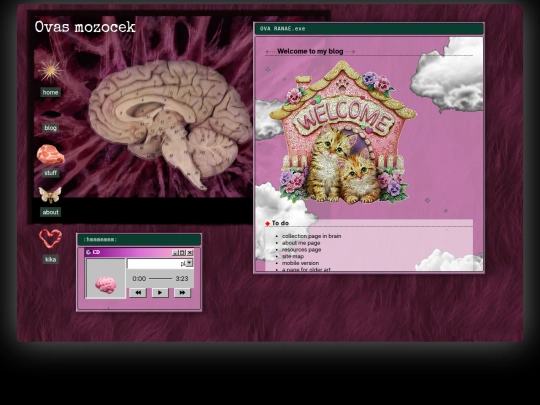Screen dimensions: 540x405
Task: Play the track in CD player
Action: coord(160,293)
